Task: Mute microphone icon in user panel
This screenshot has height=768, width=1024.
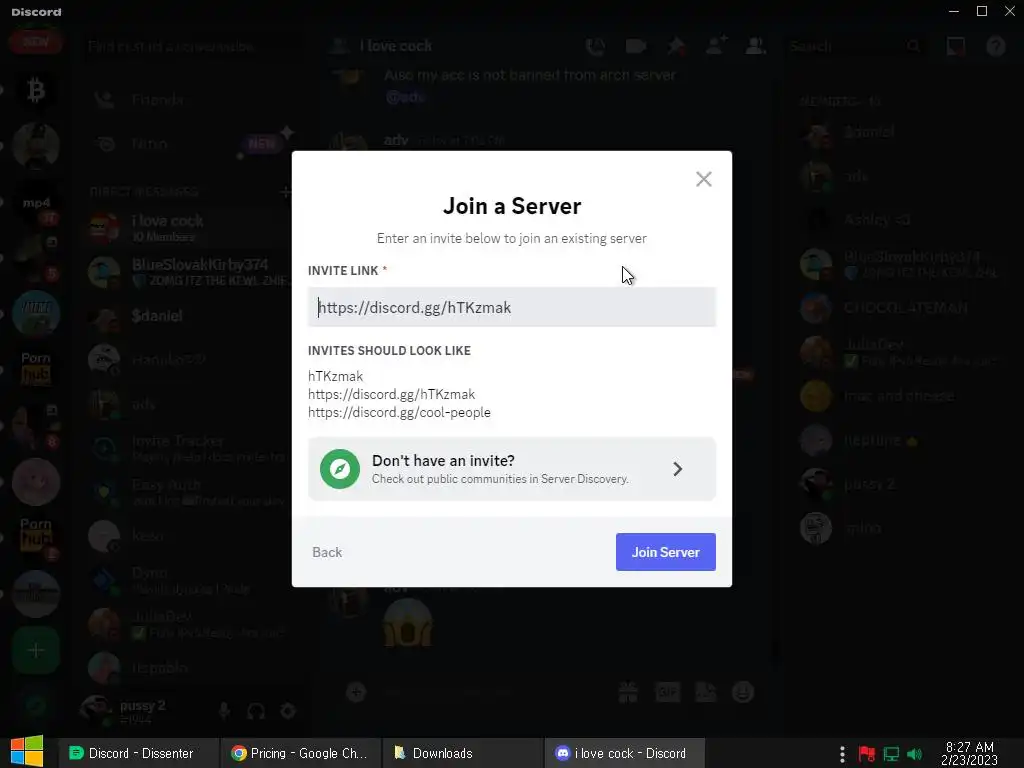Action: [224, 711]
